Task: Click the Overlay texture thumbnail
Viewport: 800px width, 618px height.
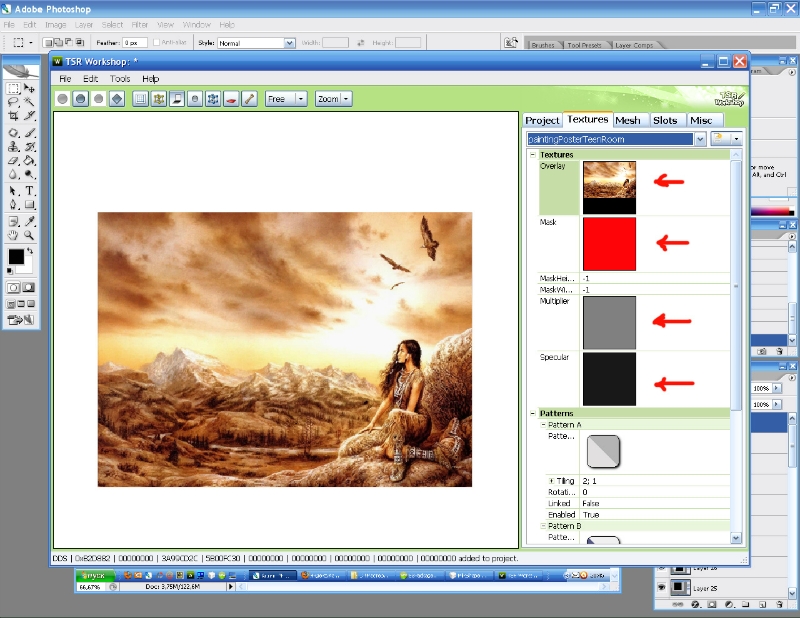Action: point(609,186)
